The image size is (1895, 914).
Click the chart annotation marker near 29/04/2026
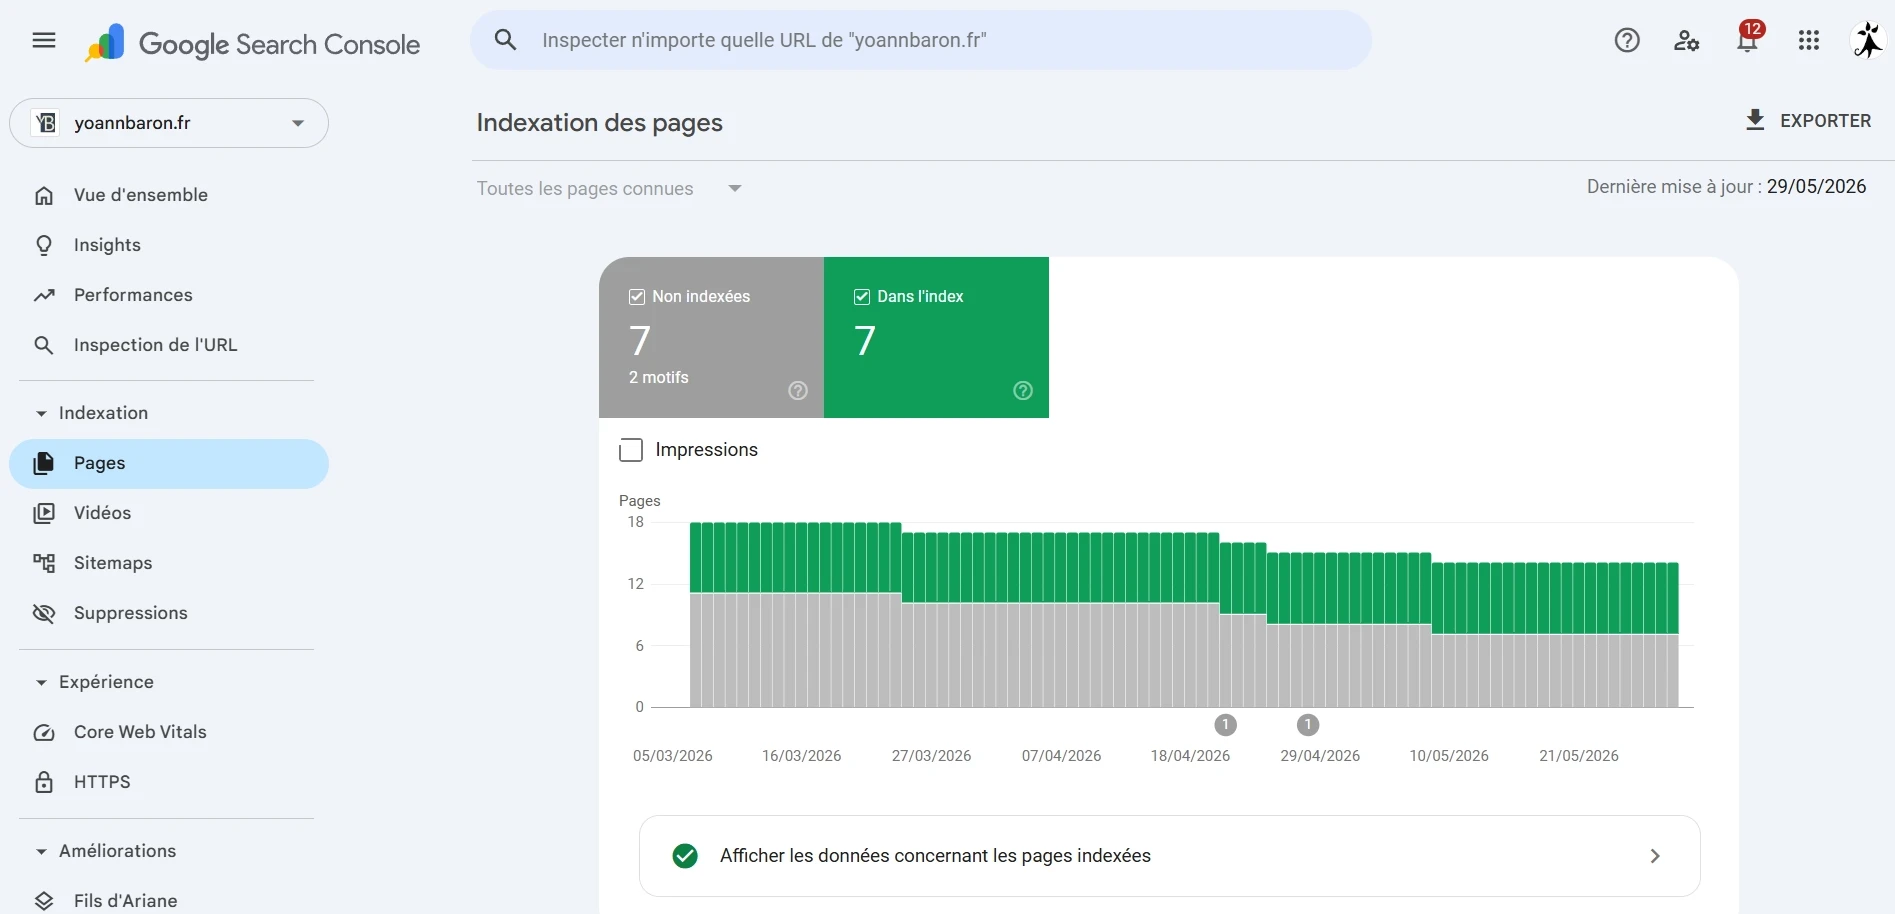click(1307, 725)
